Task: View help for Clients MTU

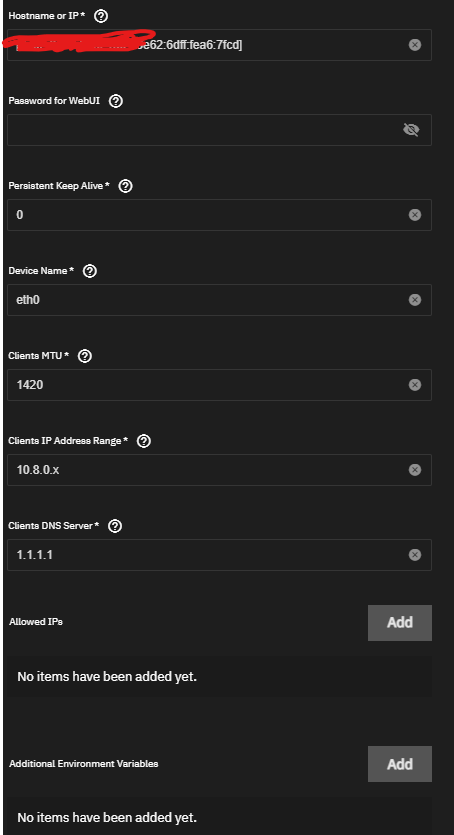Action: point(85,356)
